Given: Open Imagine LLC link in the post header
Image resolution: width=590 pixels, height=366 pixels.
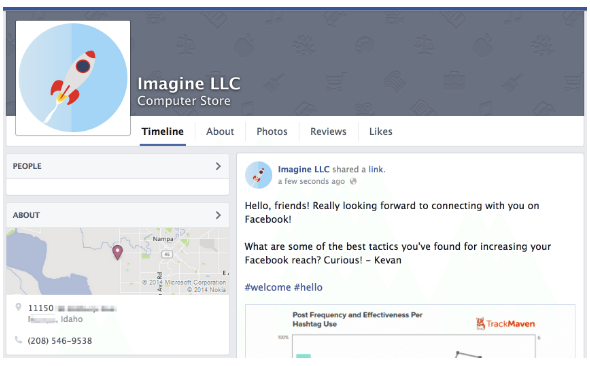Looking at the screenshot, I should point(304,169).
